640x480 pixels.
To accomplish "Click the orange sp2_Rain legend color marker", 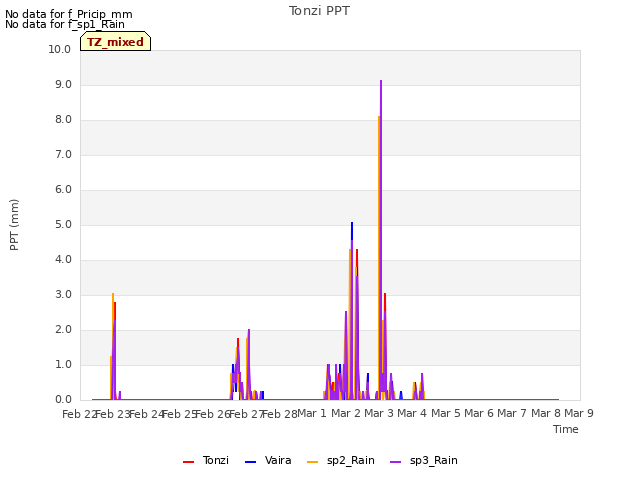I will click(x=313, y=462).
